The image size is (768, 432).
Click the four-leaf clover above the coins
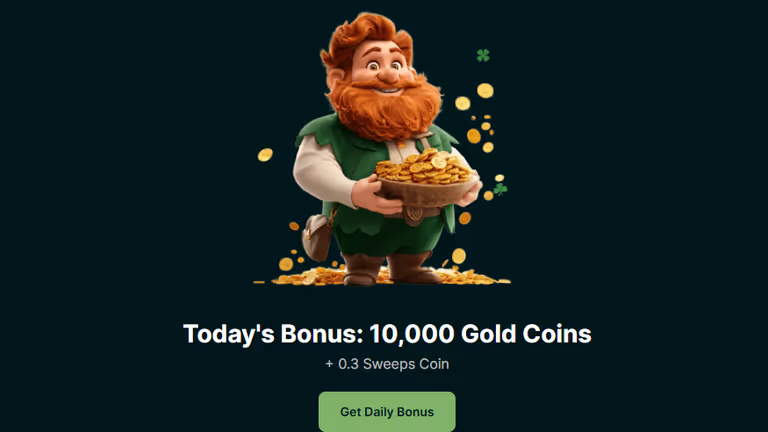483,55
